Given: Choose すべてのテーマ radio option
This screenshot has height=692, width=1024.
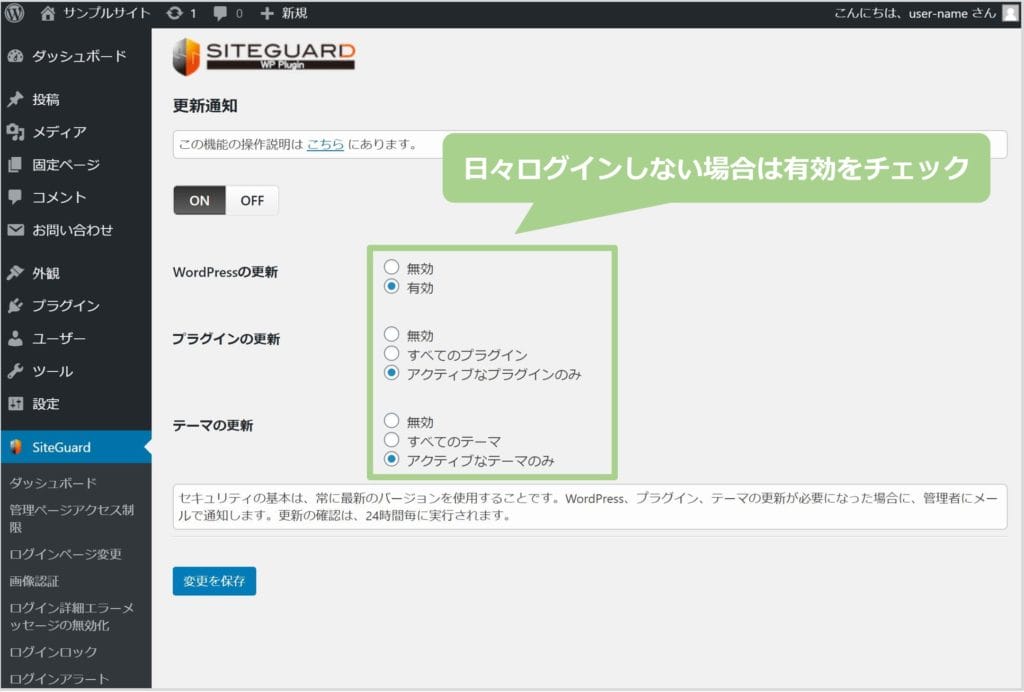Looking at the screenshot, I should click(391, 441).
